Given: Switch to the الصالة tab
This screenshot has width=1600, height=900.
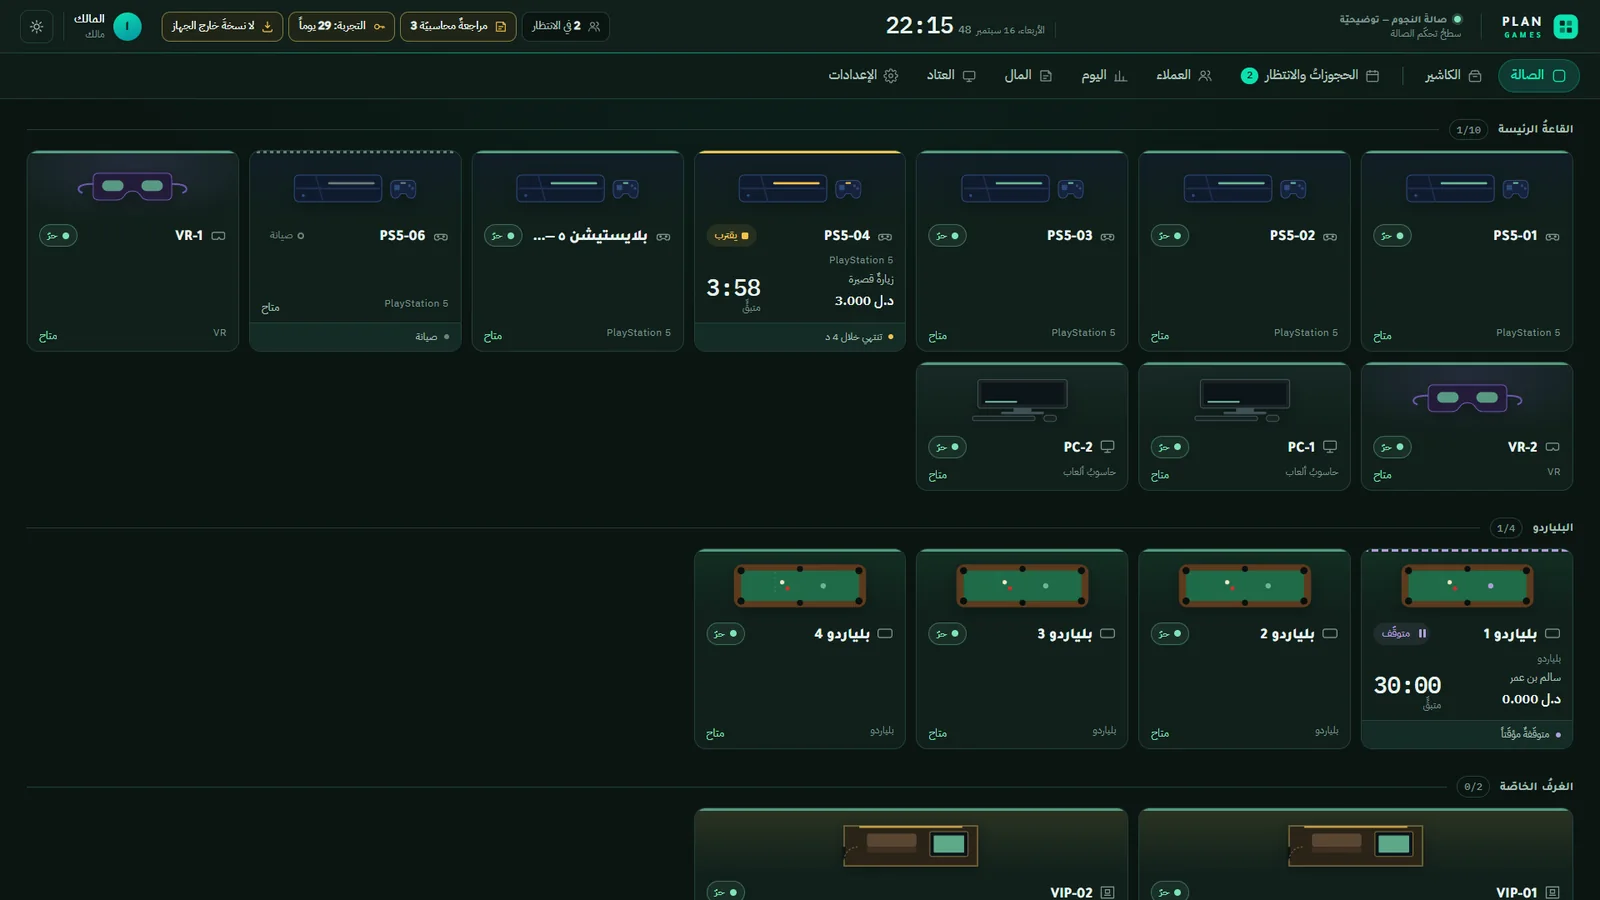Looking at the screenshot, I should tap(1538, 76).
